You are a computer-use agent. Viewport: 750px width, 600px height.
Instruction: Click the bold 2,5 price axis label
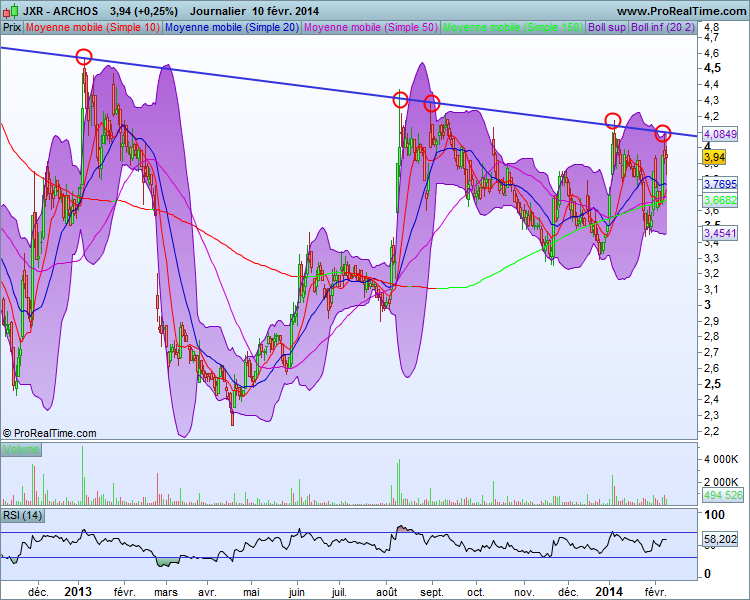click(713, 384)
